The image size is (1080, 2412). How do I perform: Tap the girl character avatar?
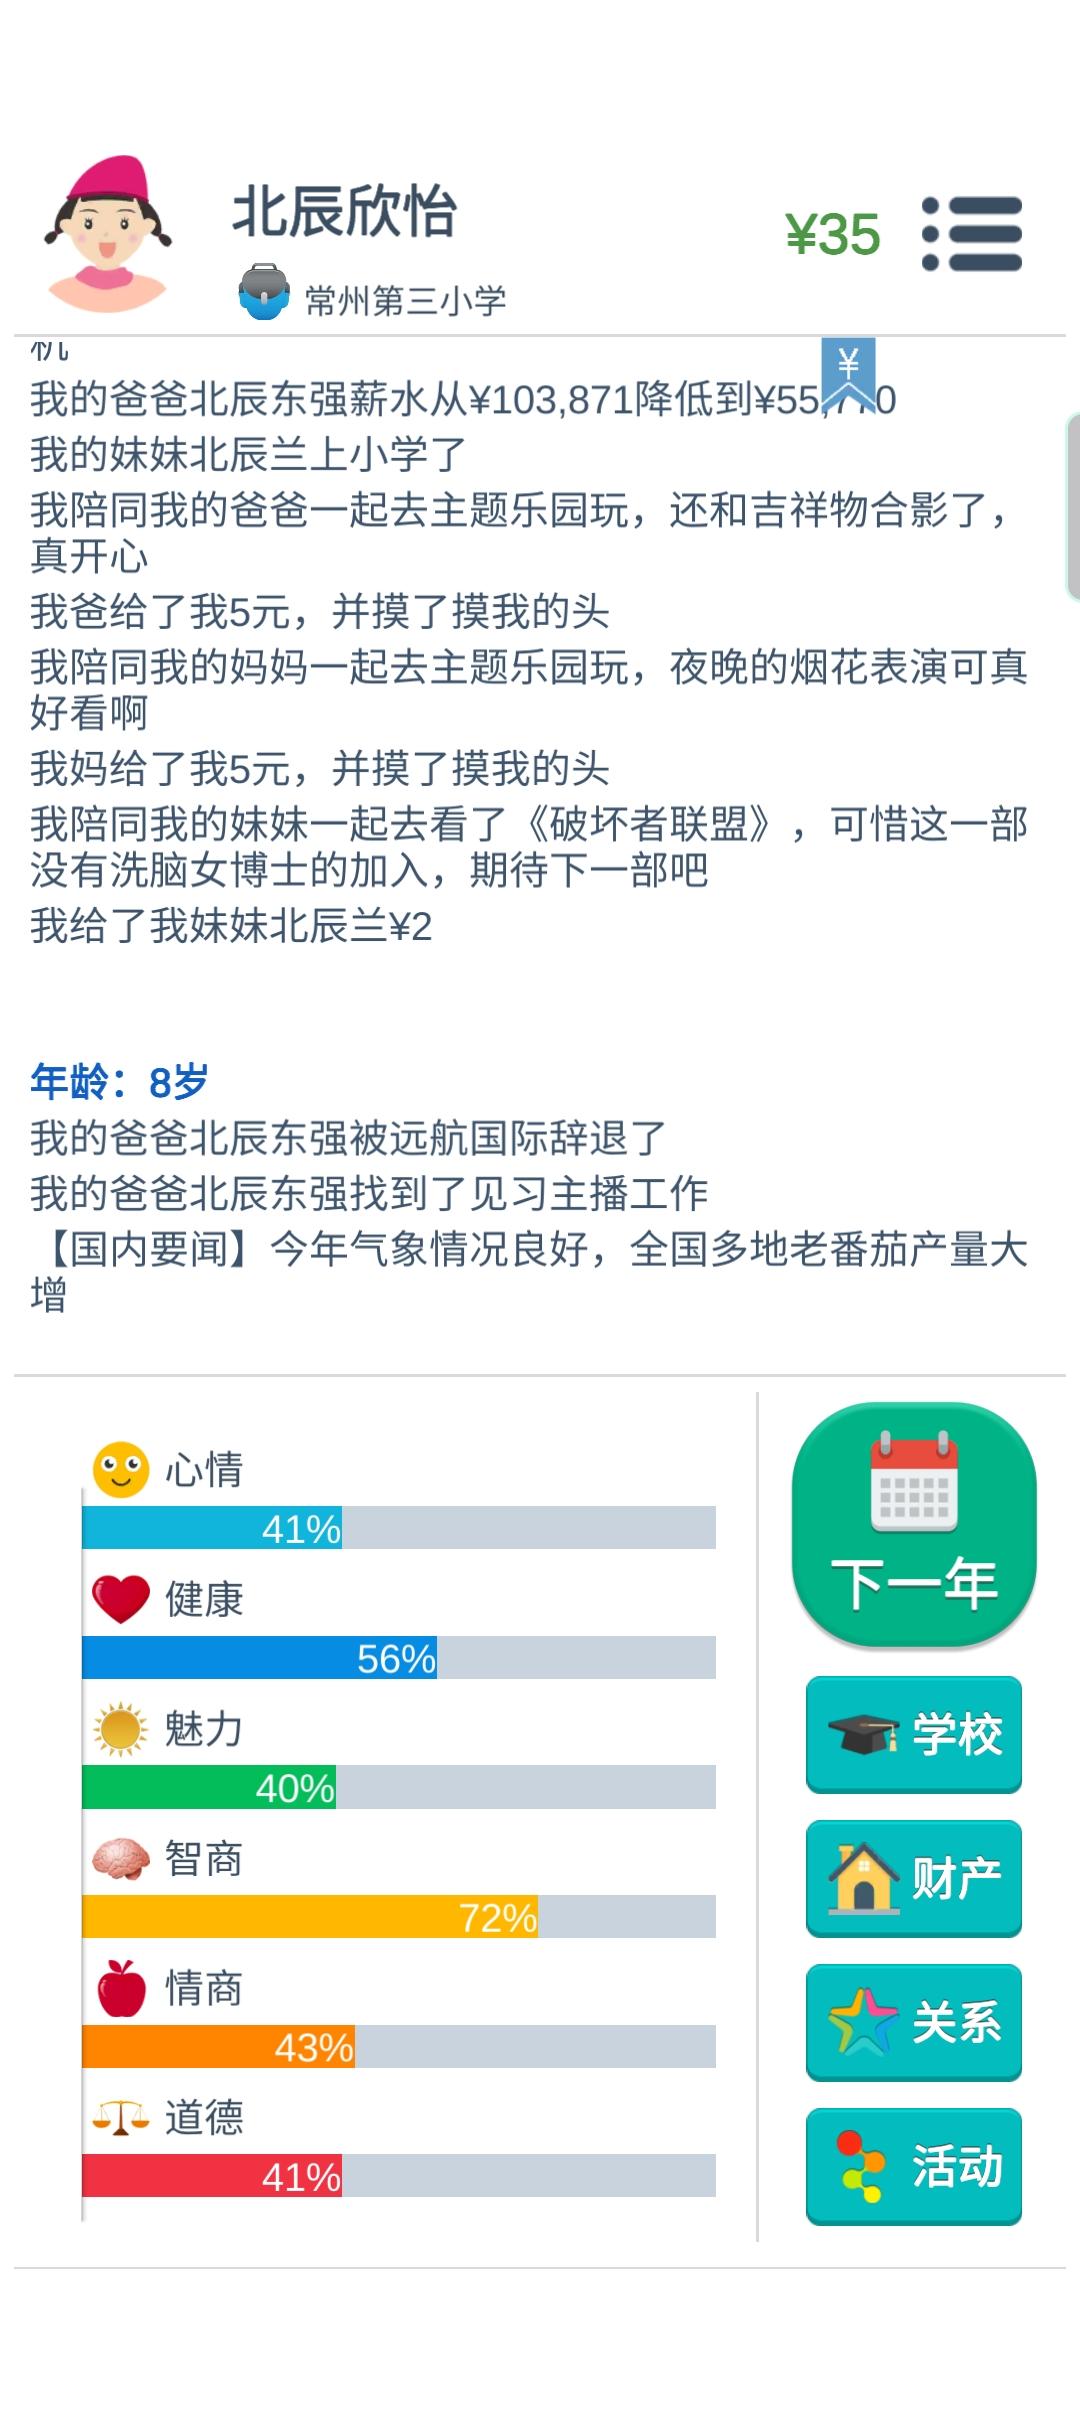[x=108, y=234]
